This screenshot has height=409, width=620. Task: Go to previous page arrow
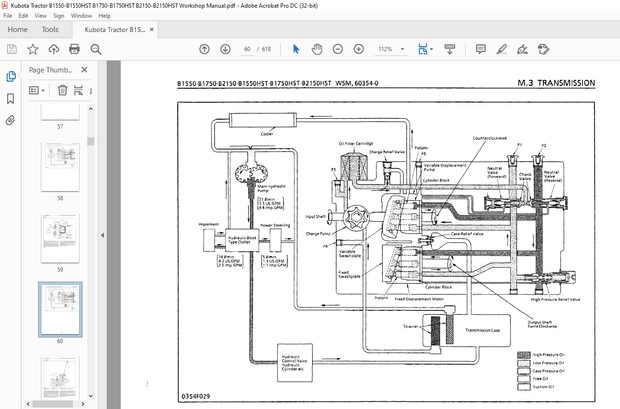[204, 49]
